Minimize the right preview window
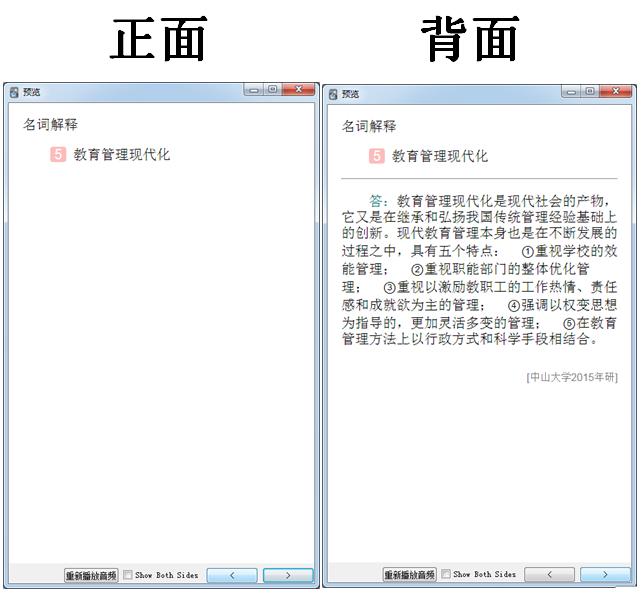The height and width of the screenshot is (591, 642). pyautogui.click(x=571, y=91)
